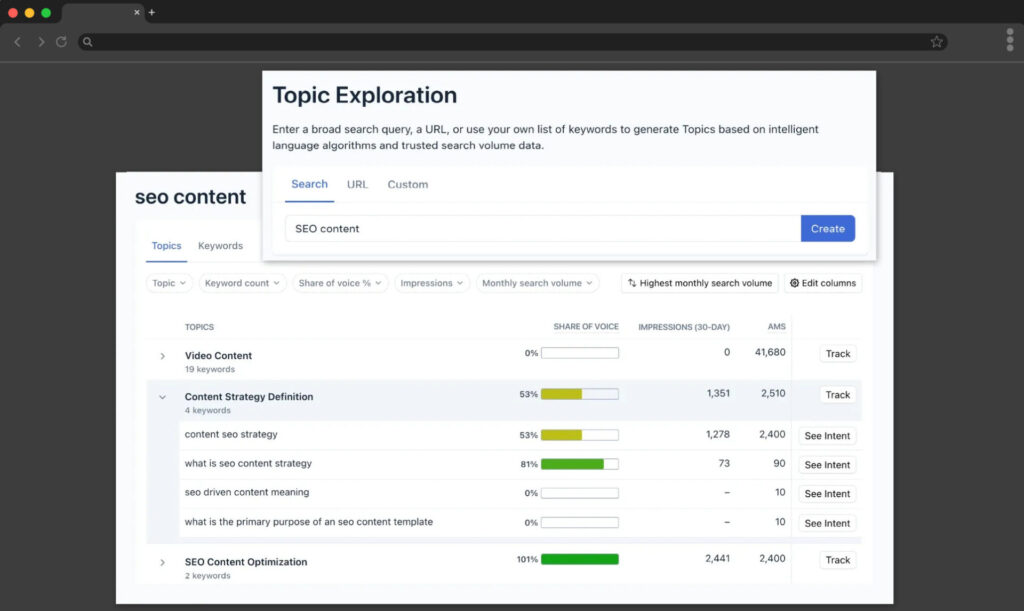The width and height of the screenshot is (1024, 611).
Task: Click the browser back arrow
Action: (18, 42)
